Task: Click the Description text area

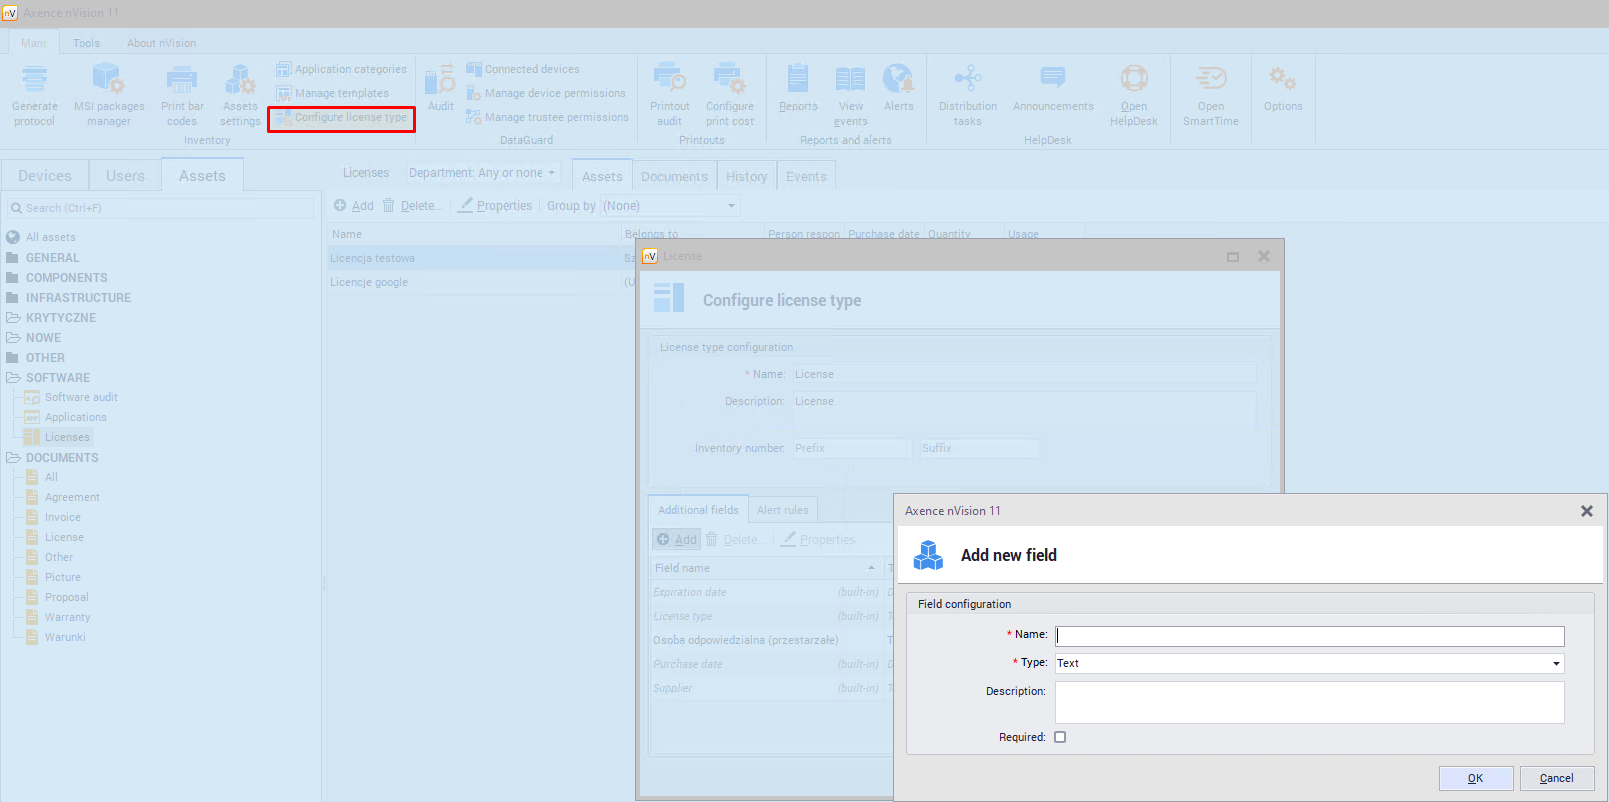Action: click(x=1309, y=702)
